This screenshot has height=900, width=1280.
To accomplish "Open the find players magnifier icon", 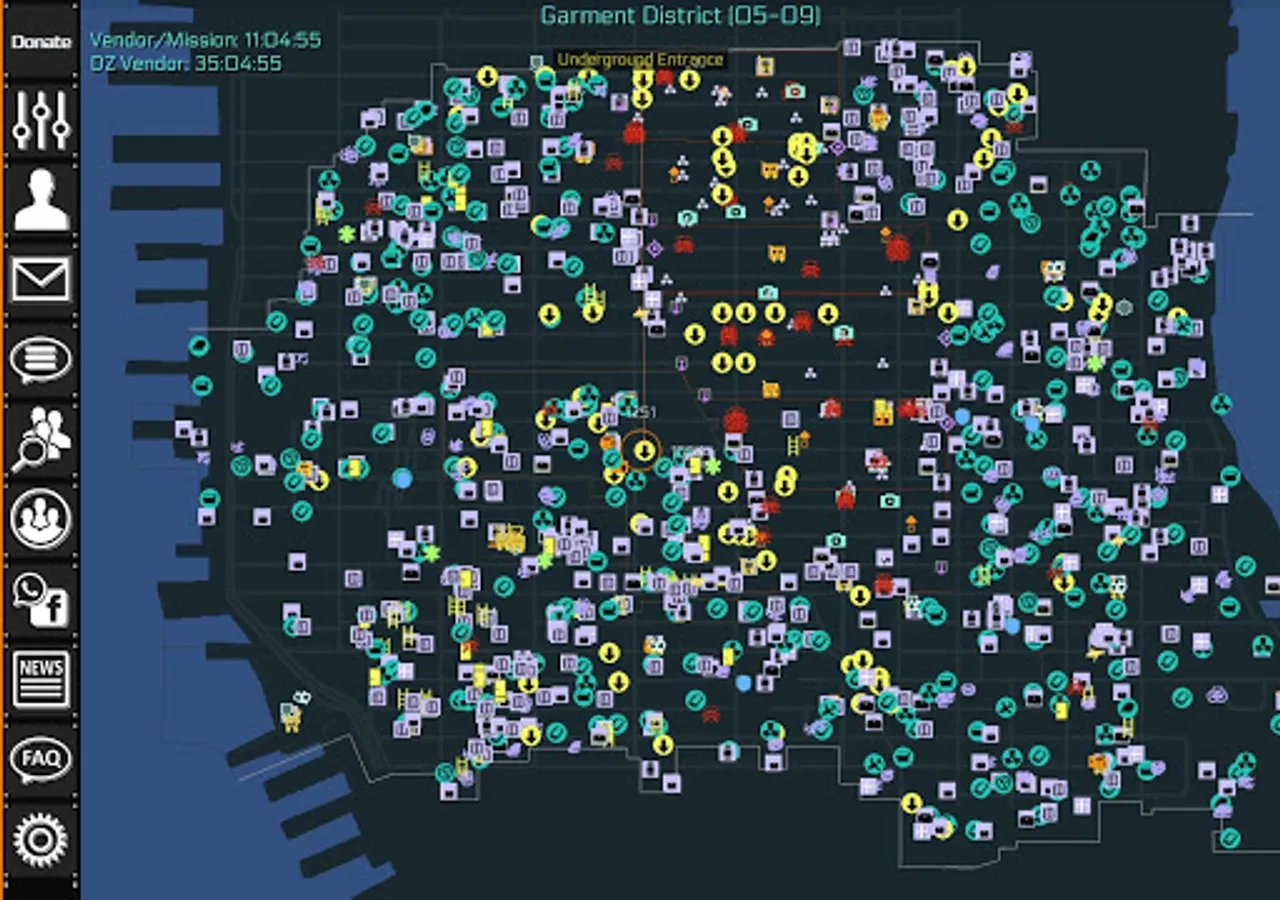I will point(41,439).
